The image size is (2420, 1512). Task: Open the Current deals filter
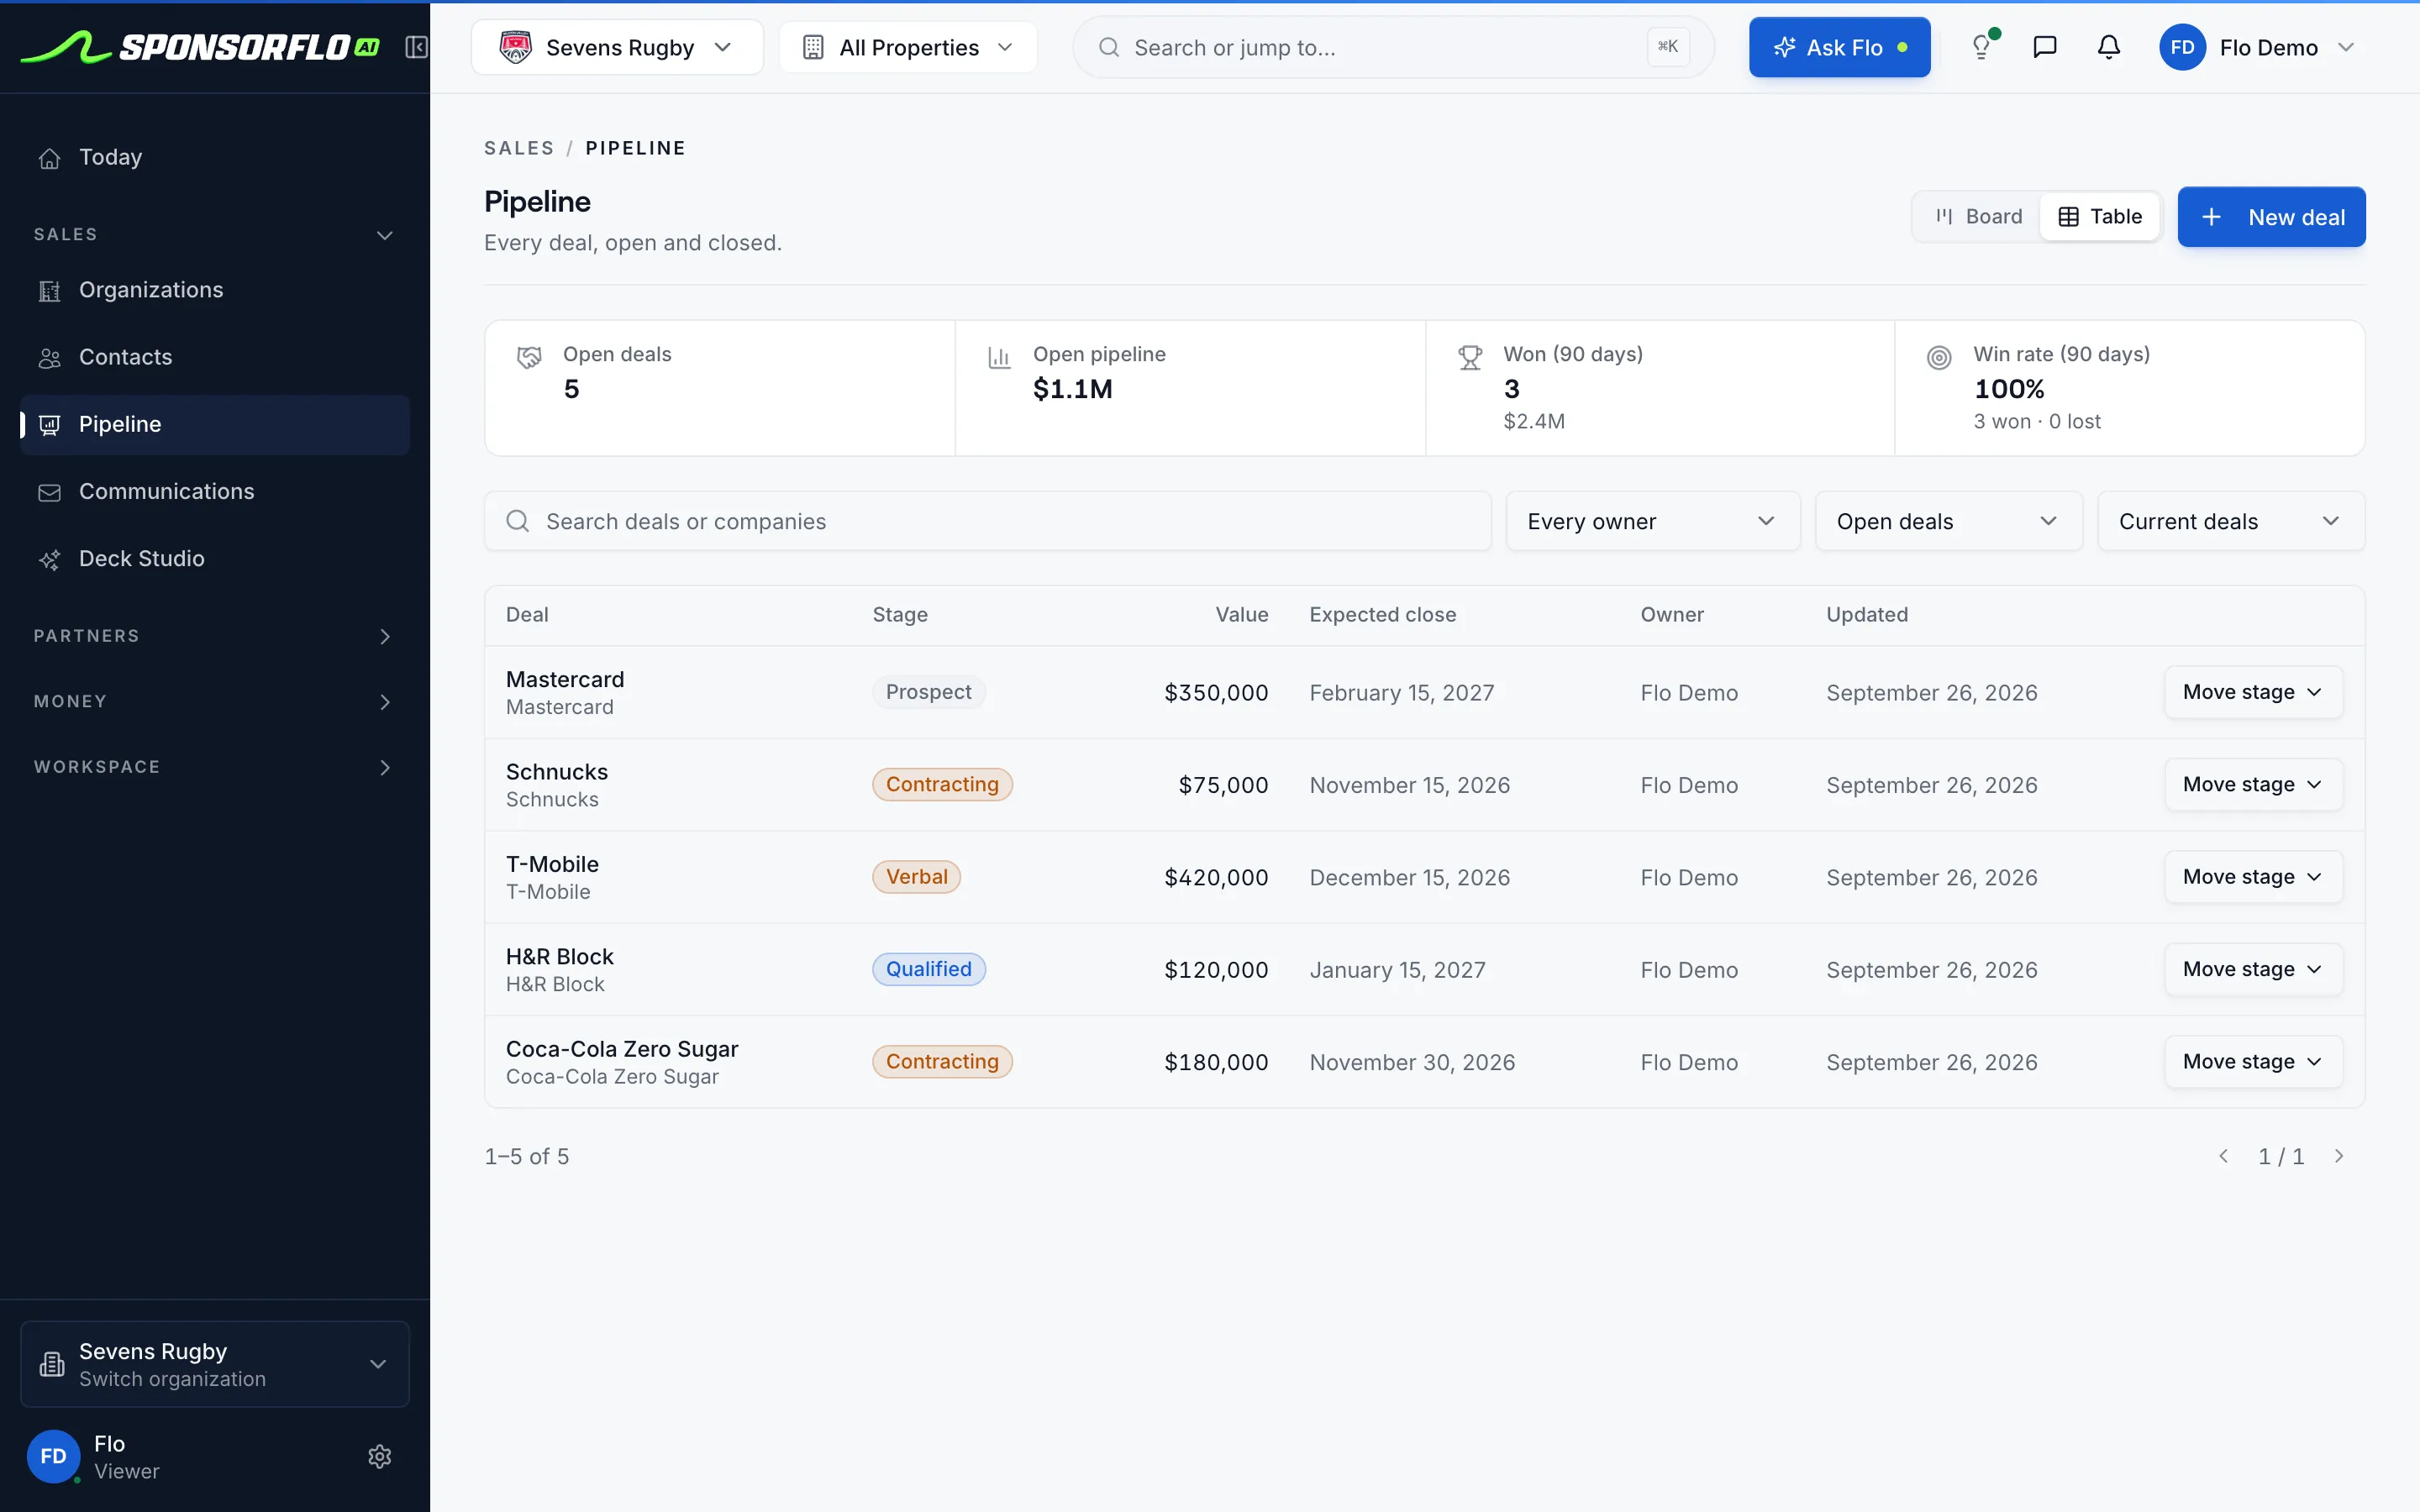click(x=2230, y=521)
